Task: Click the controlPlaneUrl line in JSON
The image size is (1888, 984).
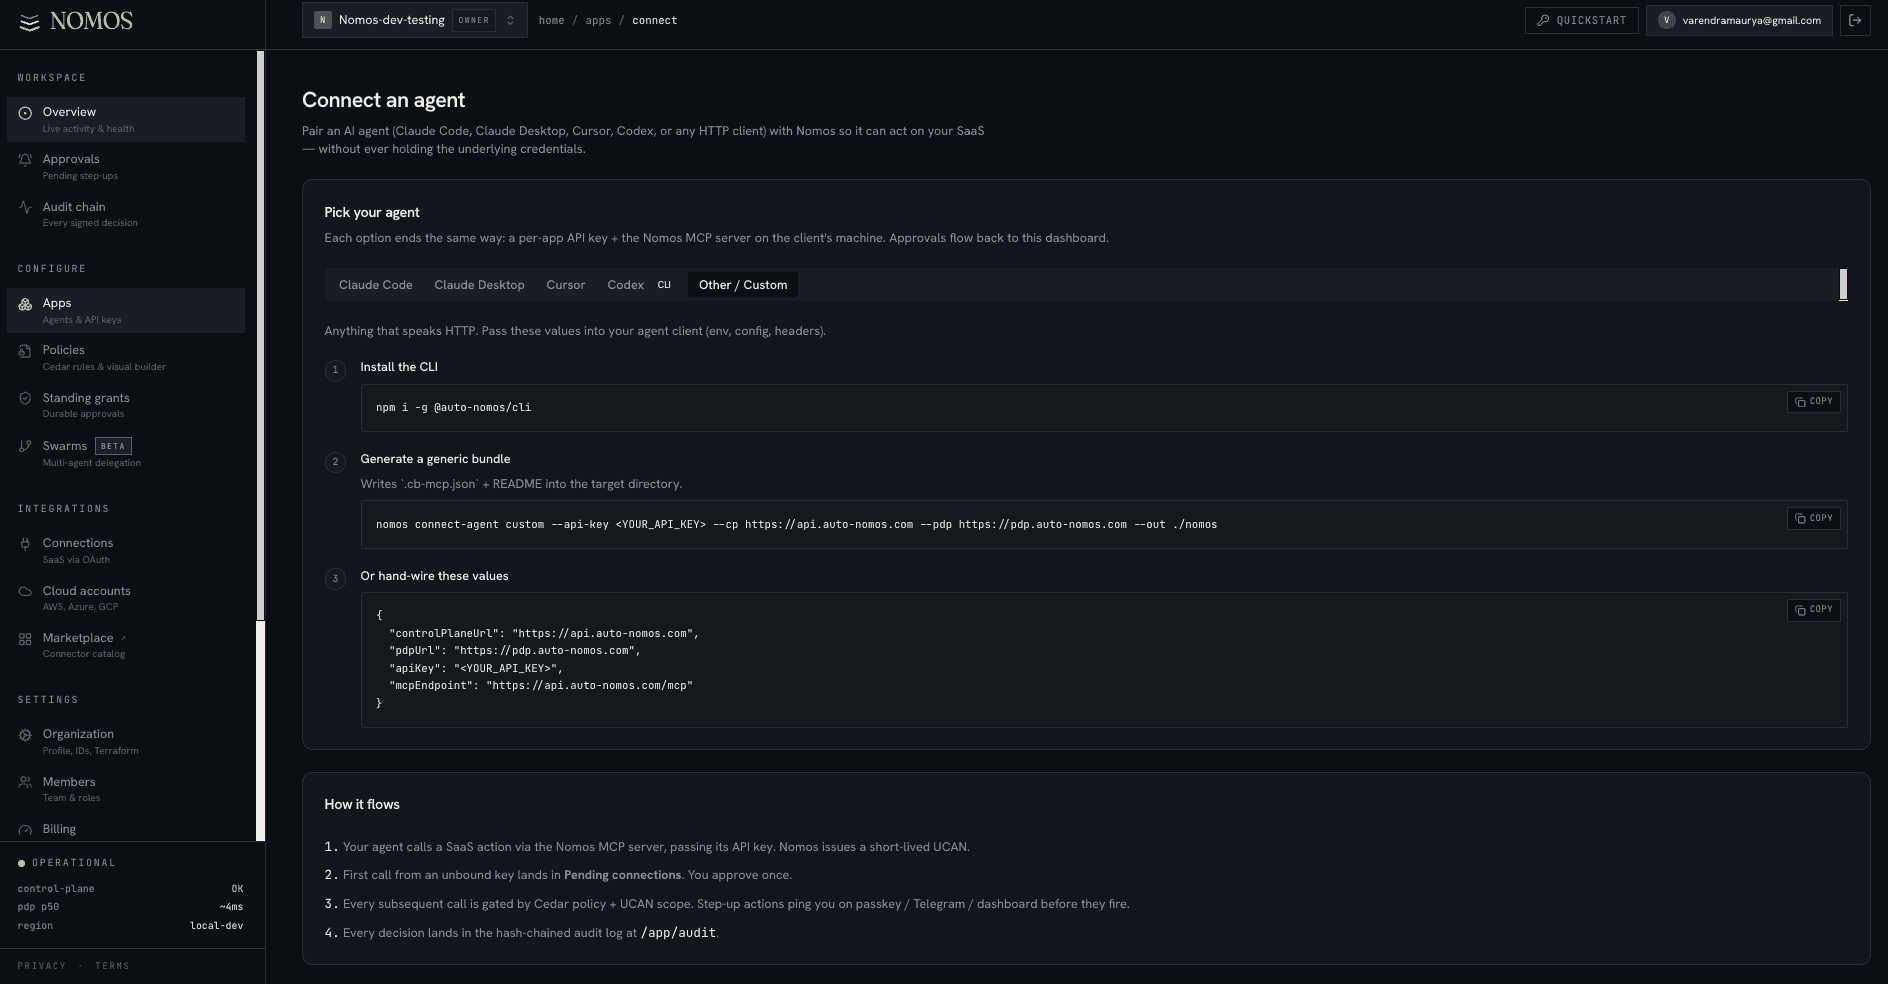Action: 544,634
